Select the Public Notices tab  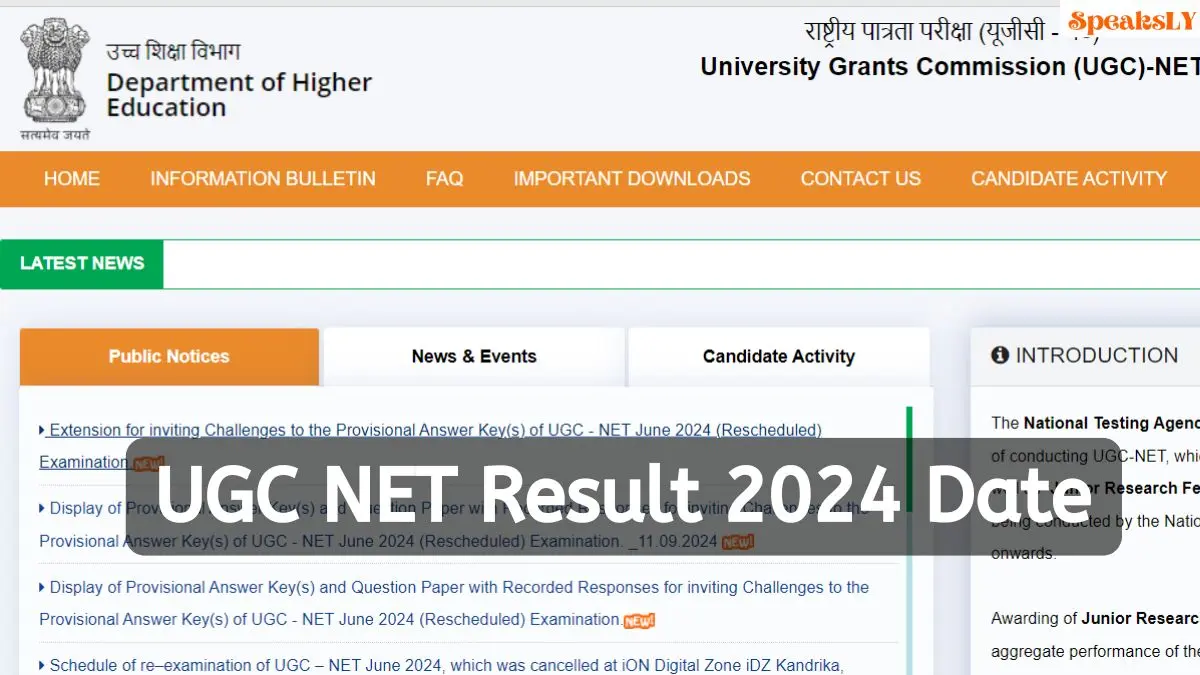tap(168, 356)
